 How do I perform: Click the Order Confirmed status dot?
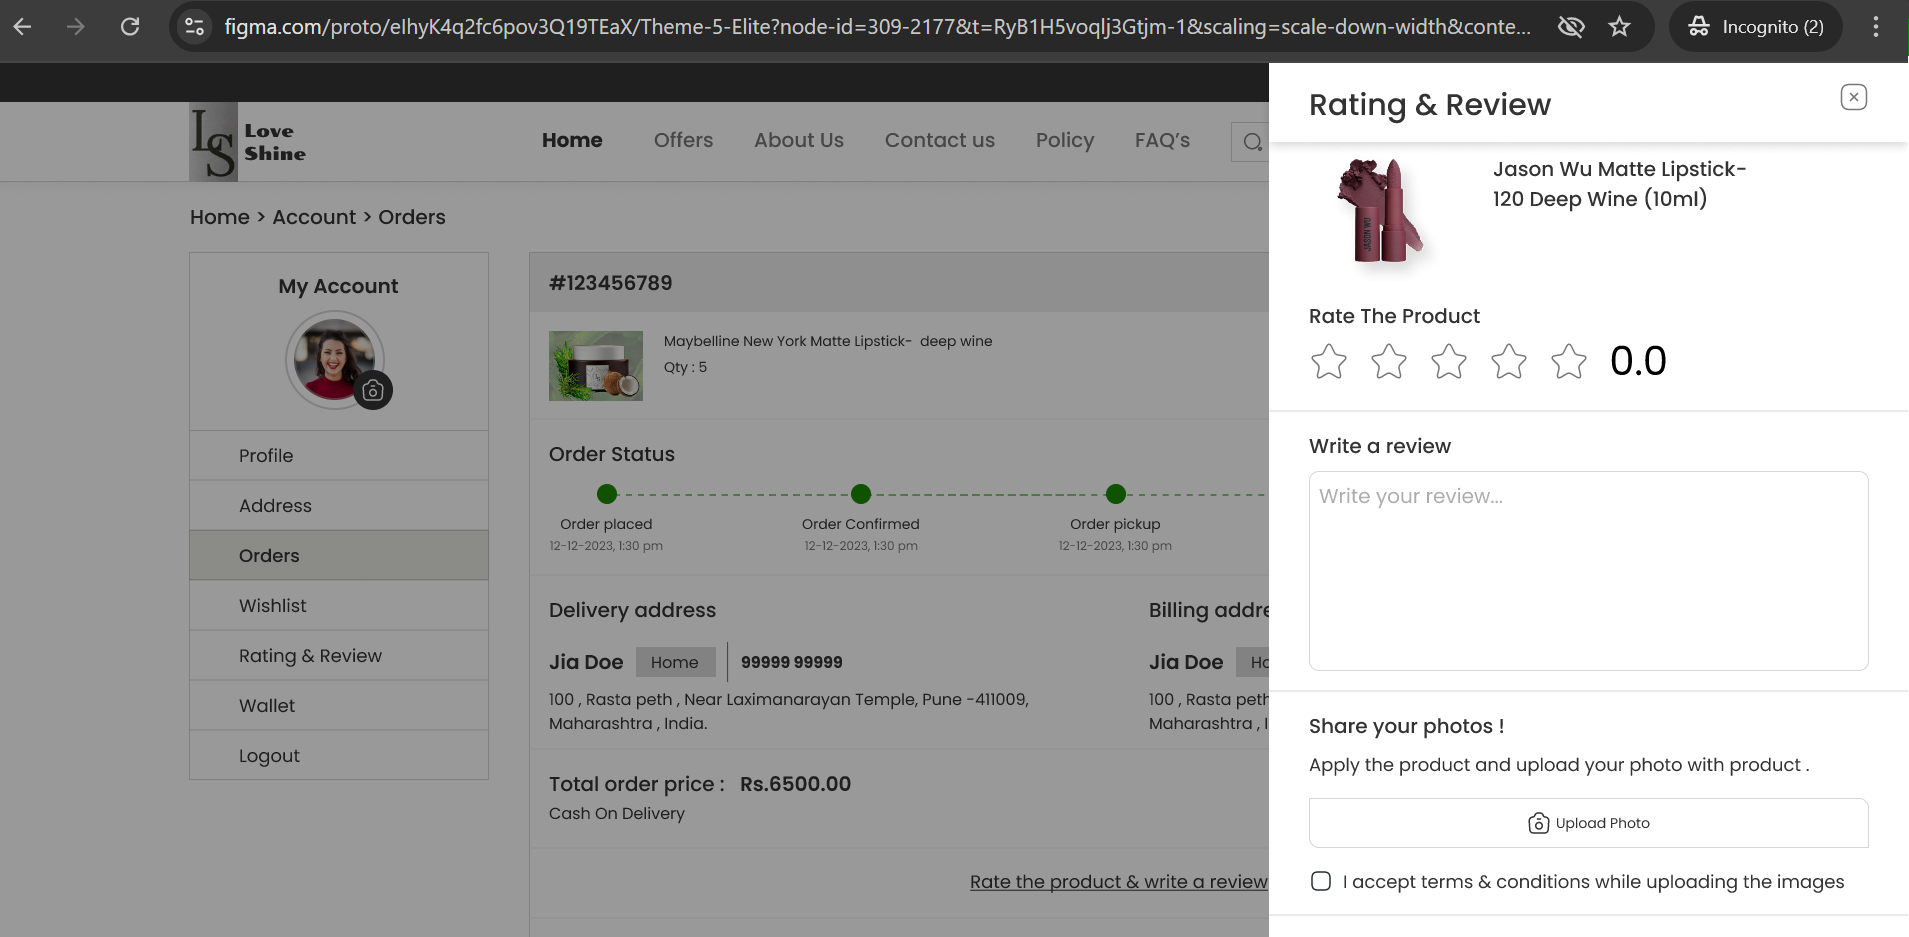tap(861, 493)
